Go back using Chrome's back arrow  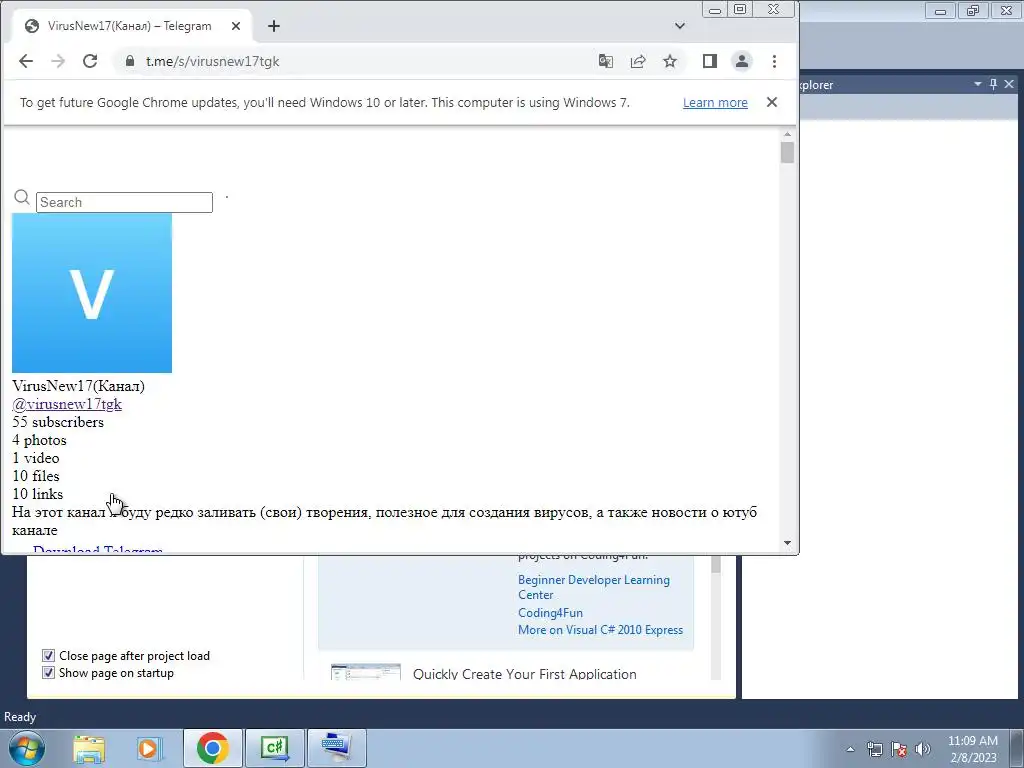25,61
